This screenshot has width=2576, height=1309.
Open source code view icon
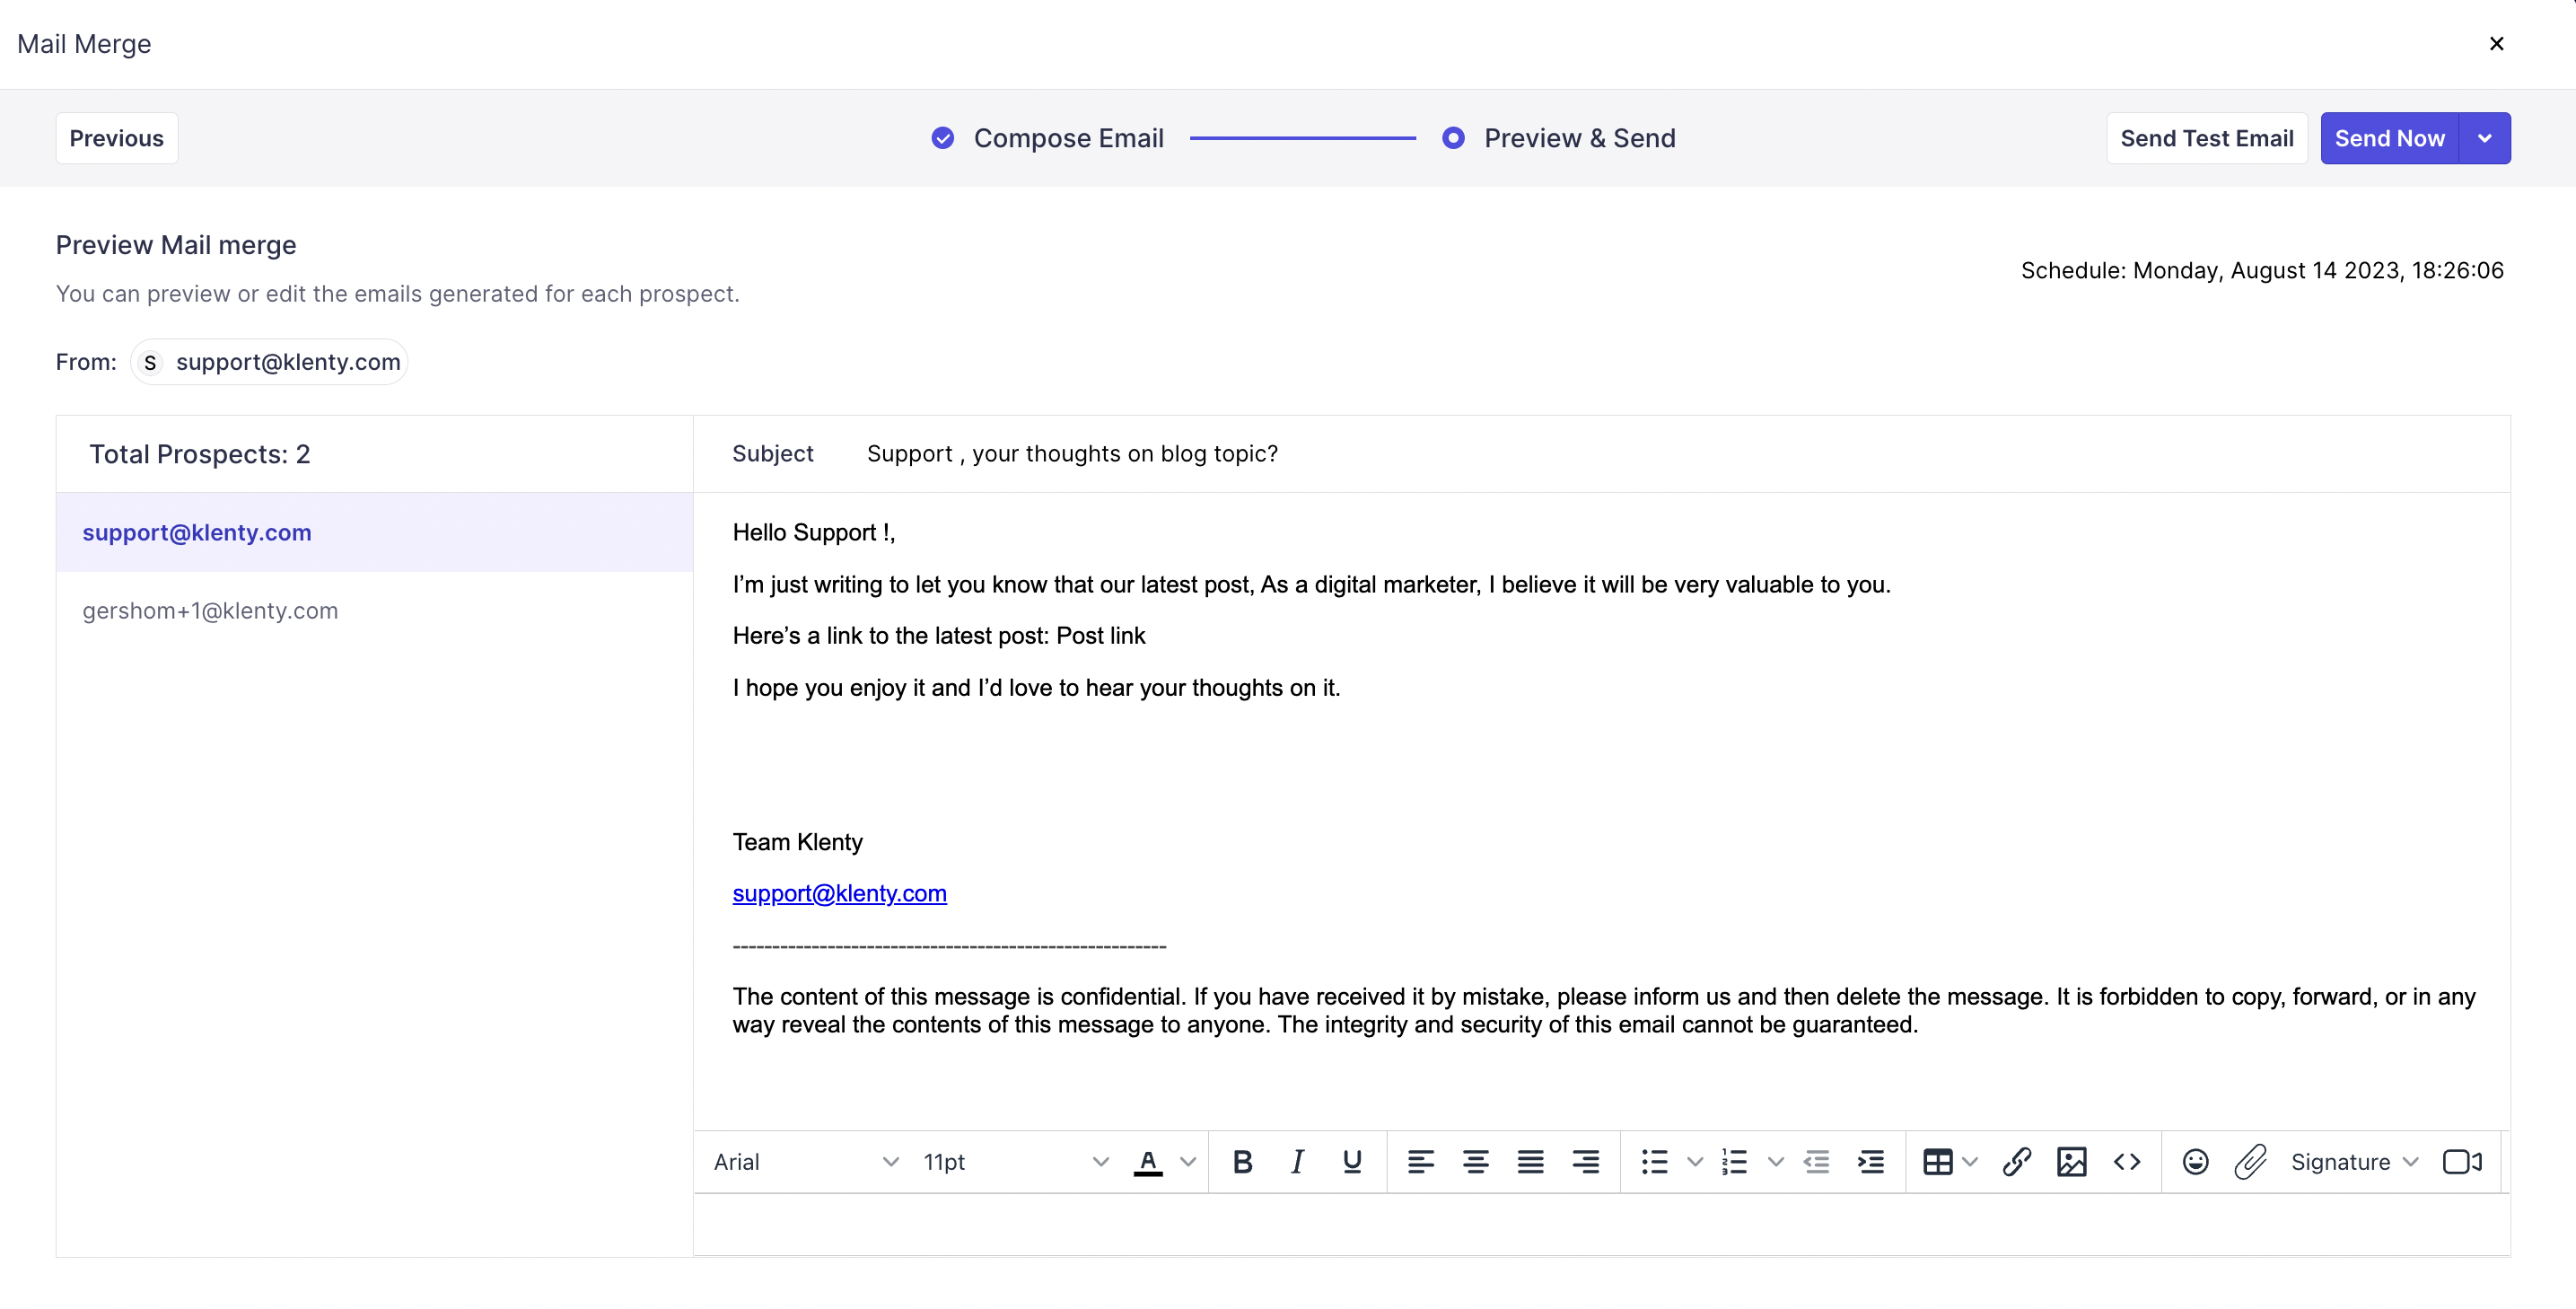(2126, 1161)
